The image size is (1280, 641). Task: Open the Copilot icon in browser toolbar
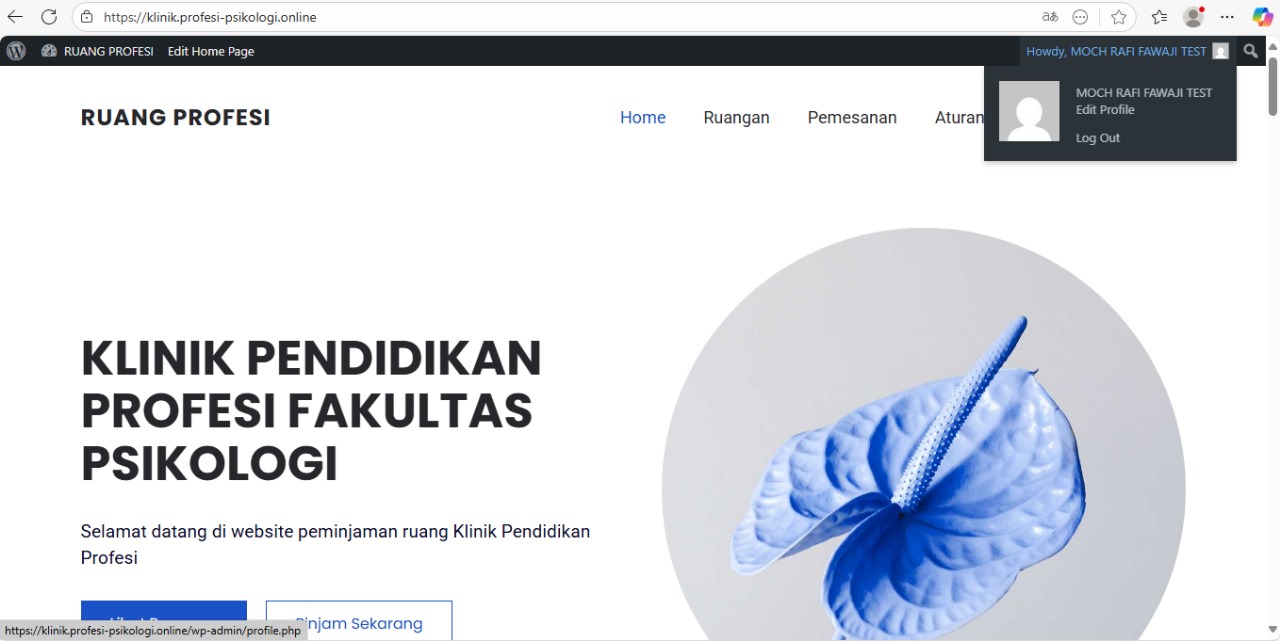1262,17
